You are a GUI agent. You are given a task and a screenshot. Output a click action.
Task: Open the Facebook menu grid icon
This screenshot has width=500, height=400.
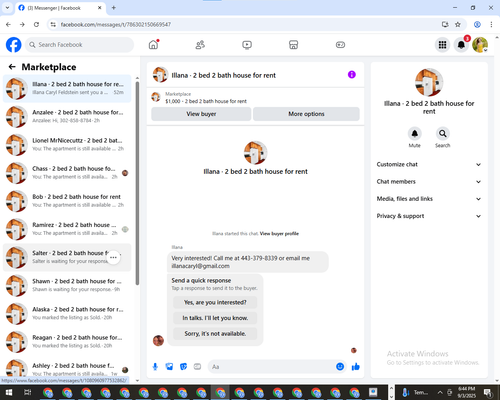click(442, 45)
